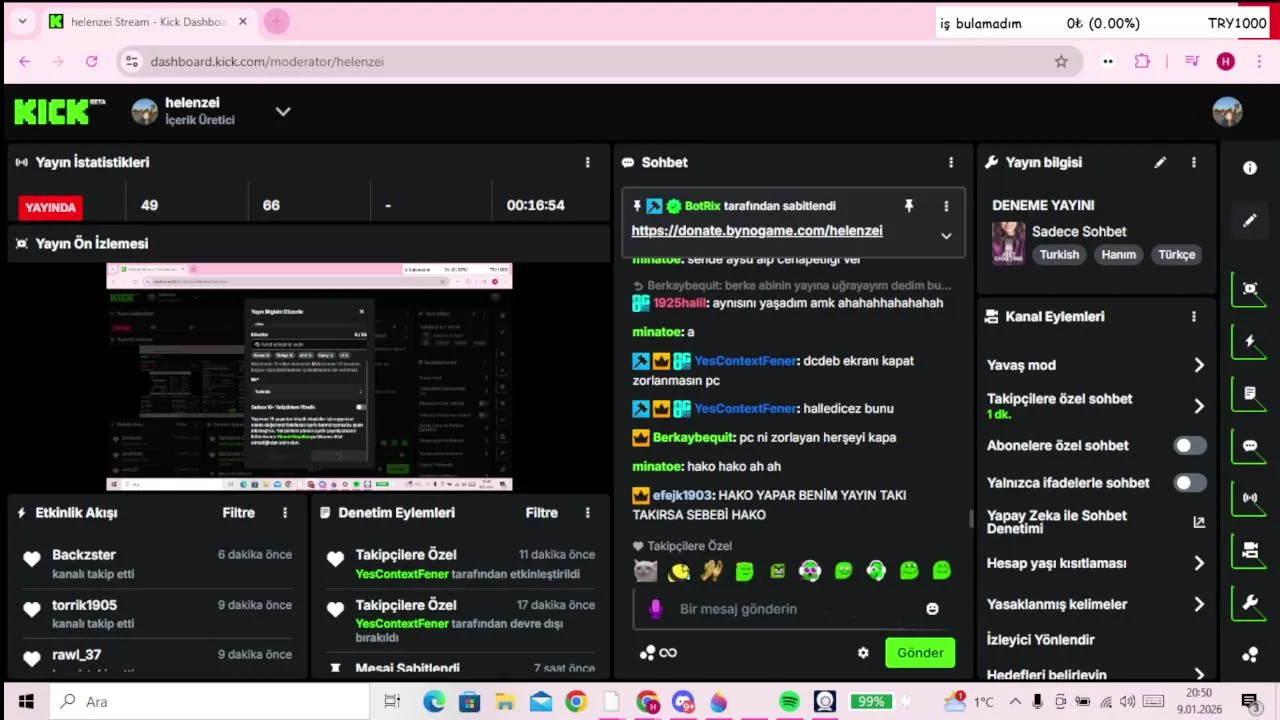Image resolution: width=1280 pixels, height=720 pixels.
Task: Open Yapay Zeka ile Sohbet Denetimi
Action: [1096, 522]
